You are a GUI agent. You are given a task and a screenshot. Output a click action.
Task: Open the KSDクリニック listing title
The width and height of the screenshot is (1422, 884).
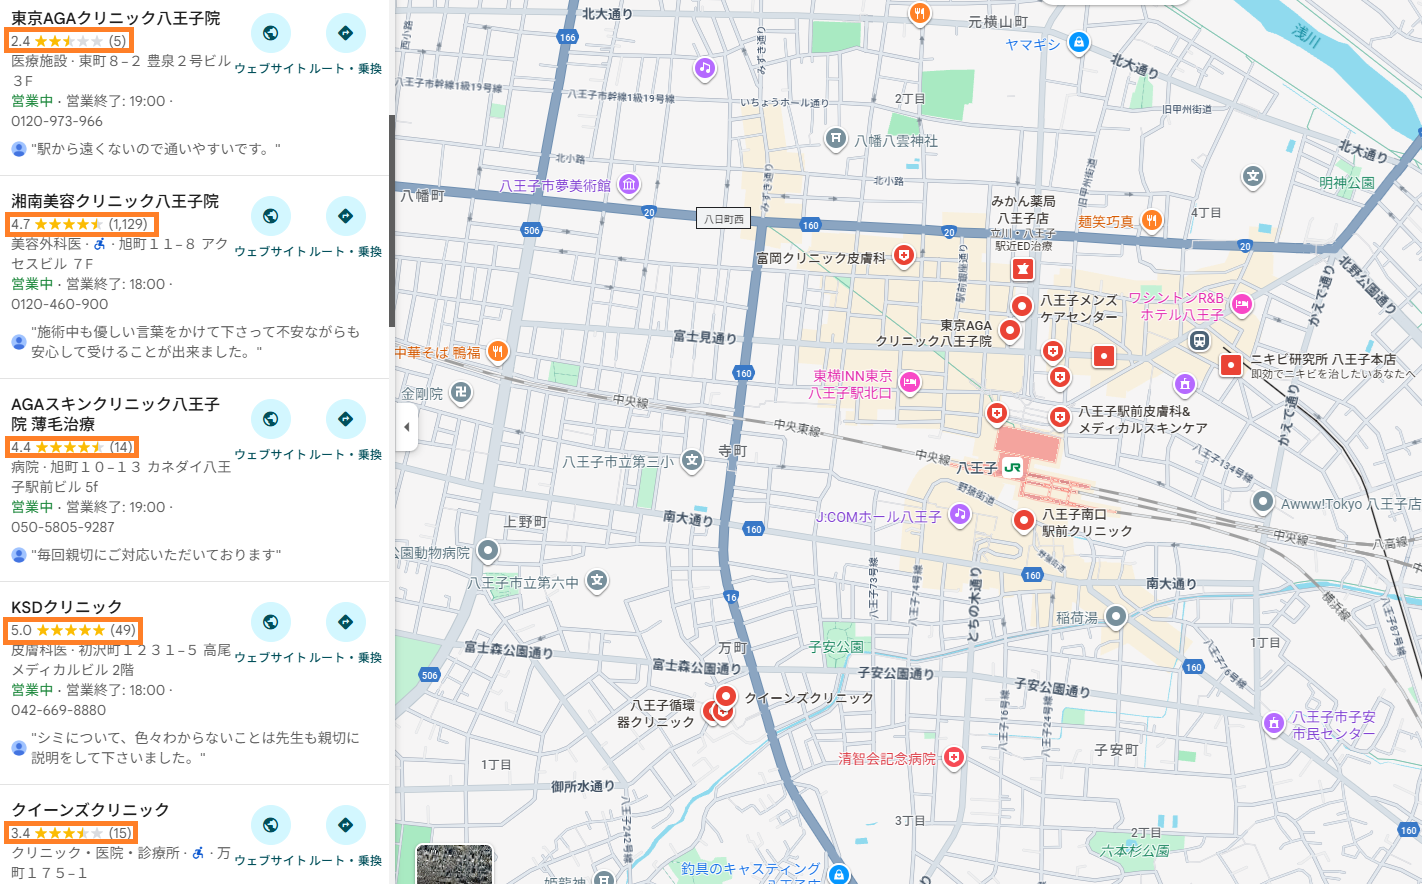(67, 607)
